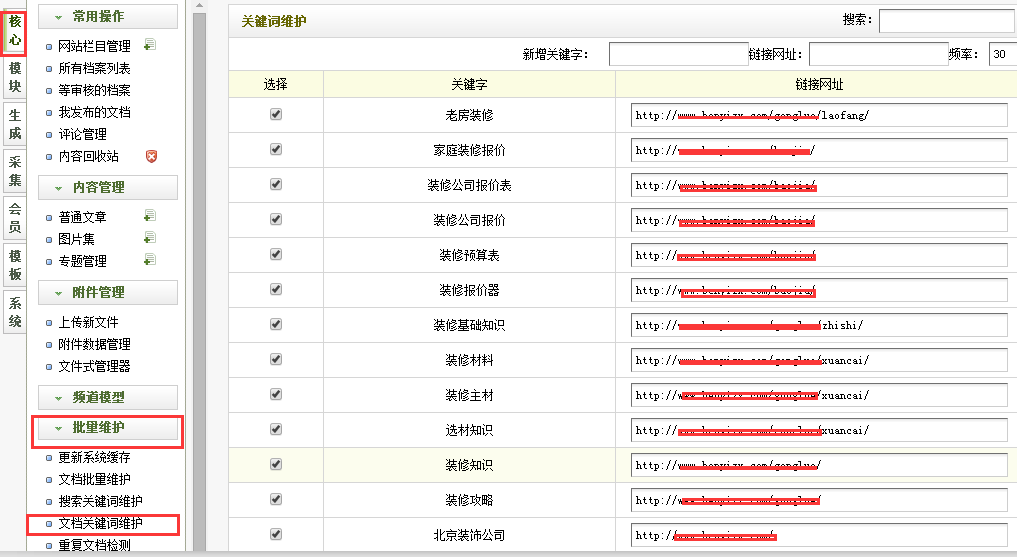Image resolution: width=1017 pixels, height=557 pixels.
Task: Click the add icon next to 网站栏目管理
Action: pyautogui.click(x=150, y=45)
